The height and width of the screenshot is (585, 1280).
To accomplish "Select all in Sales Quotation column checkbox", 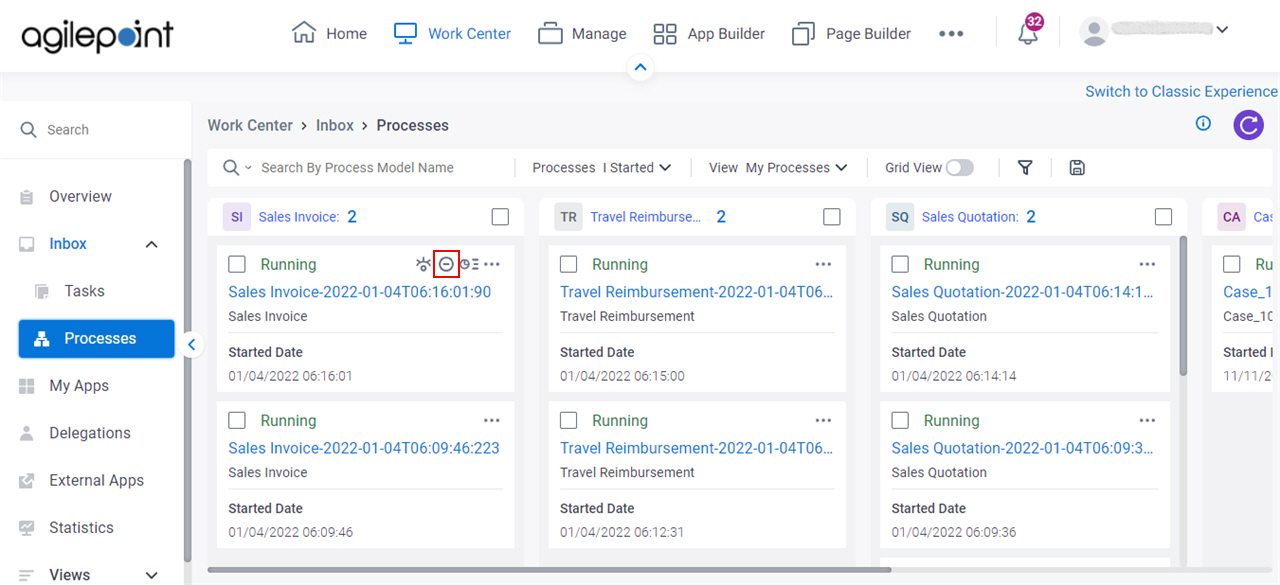I will tap(1163, 217).
